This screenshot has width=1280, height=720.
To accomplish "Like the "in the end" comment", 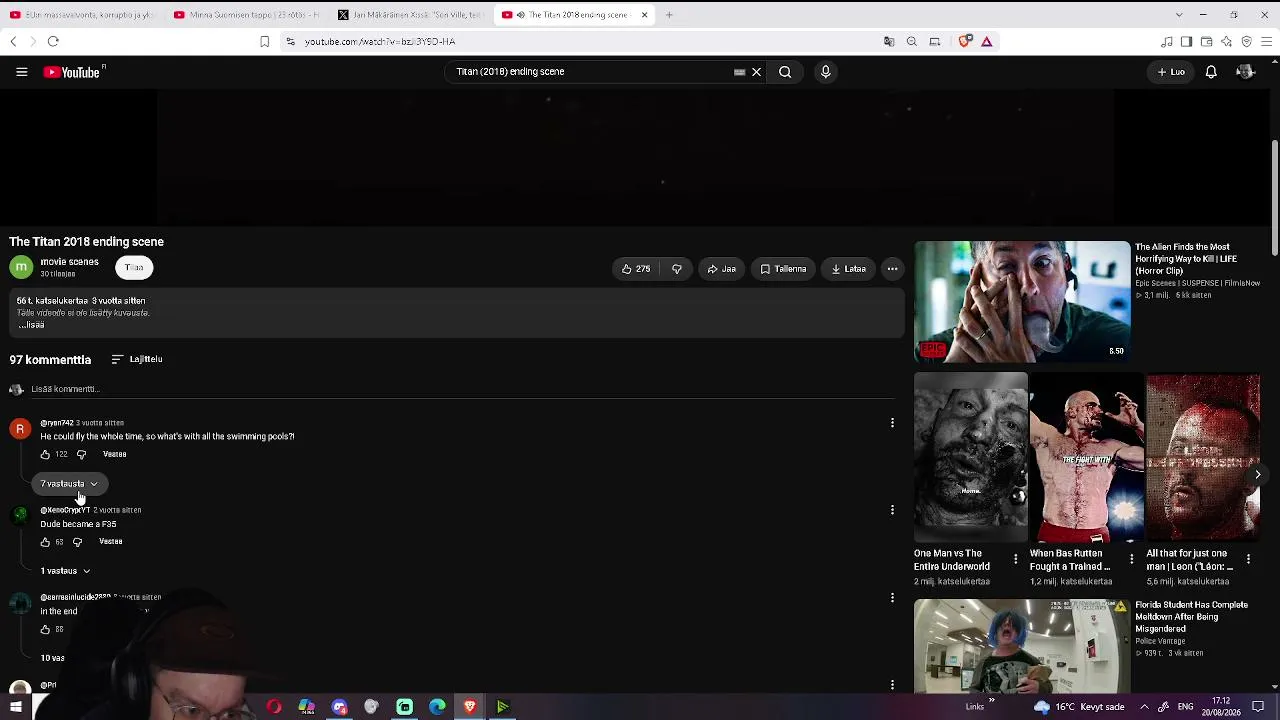I will (45, 630).
